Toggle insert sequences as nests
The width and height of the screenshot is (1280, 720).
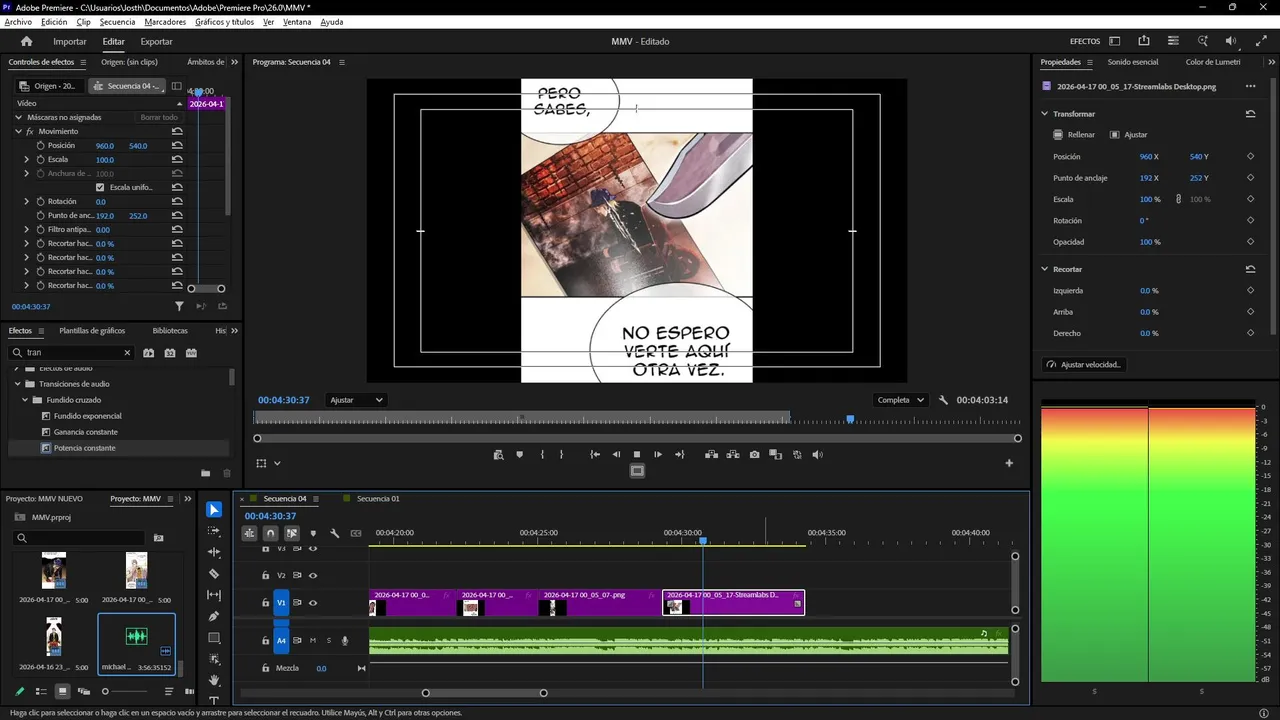[249, 533]
